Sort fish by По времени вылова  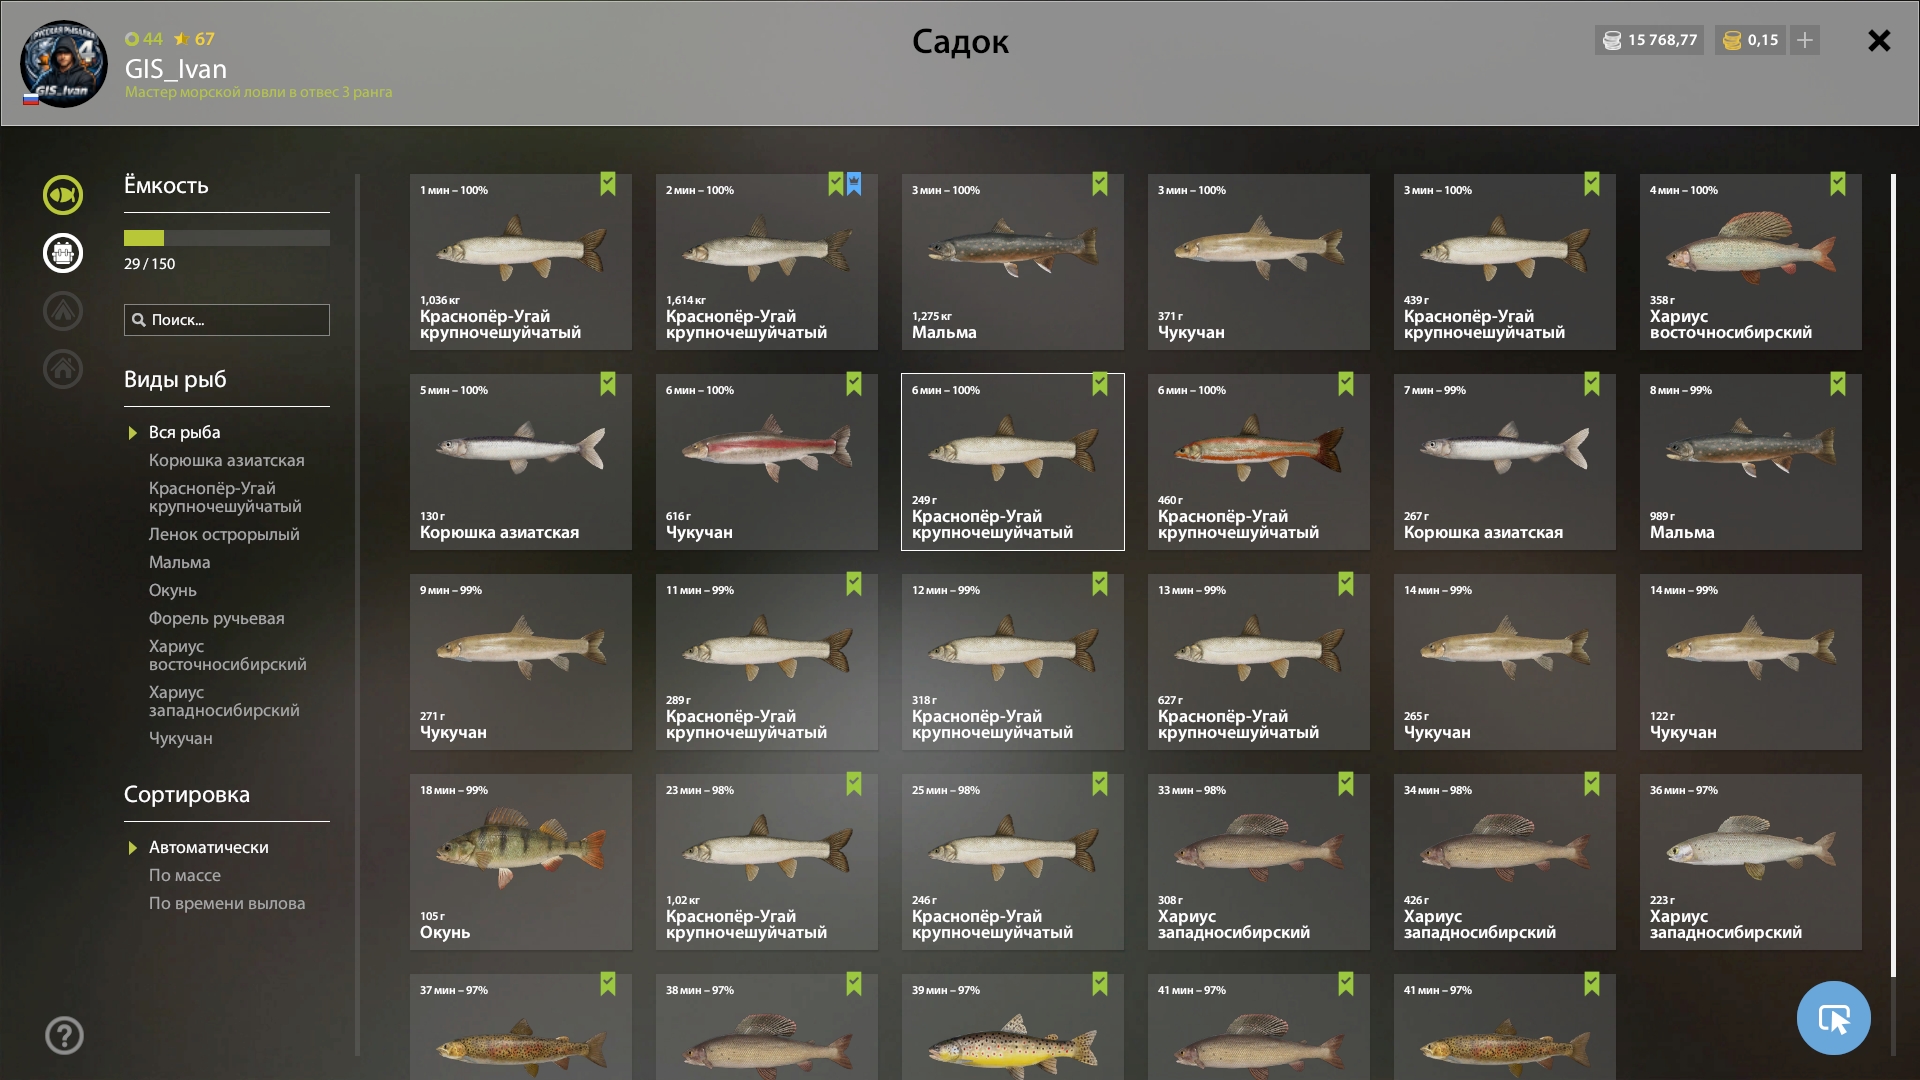(x=227, y=903)
